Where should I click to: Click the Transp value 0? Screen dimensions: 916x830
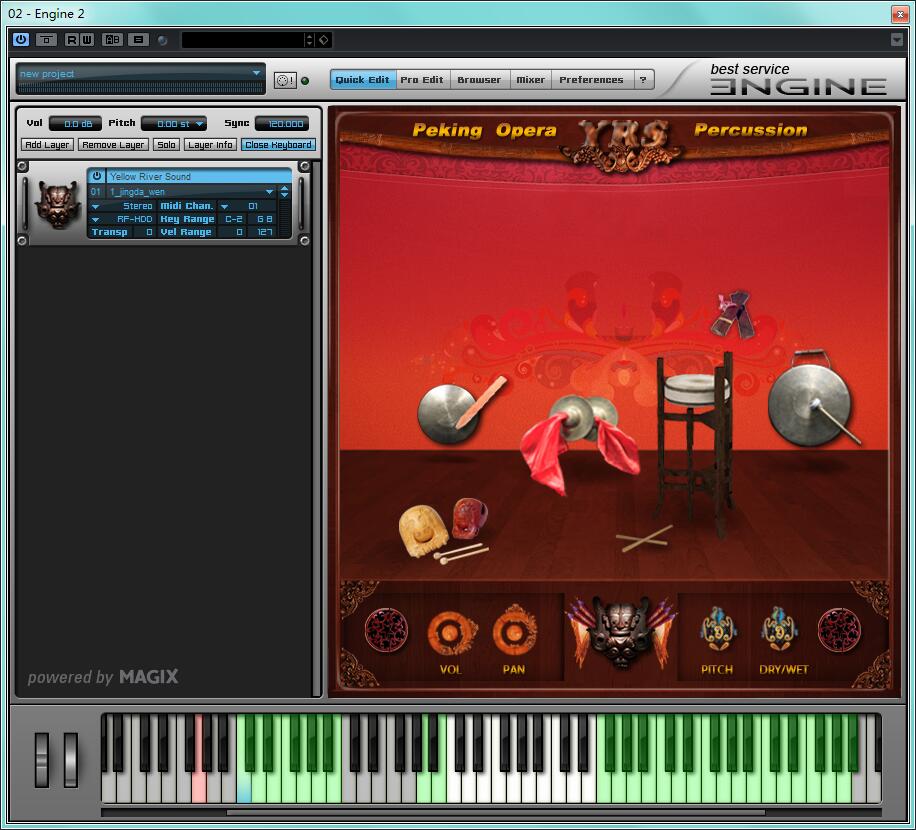[x=144, y=232]
